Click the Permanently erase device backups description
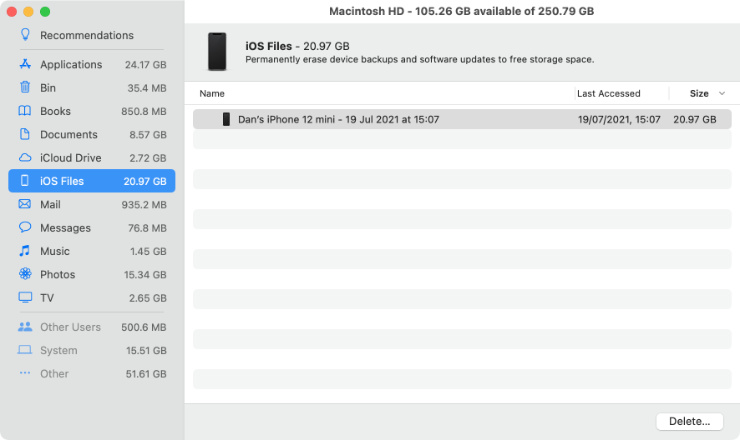Viewport: 740px width, 440px height. (x=420, y=59)
